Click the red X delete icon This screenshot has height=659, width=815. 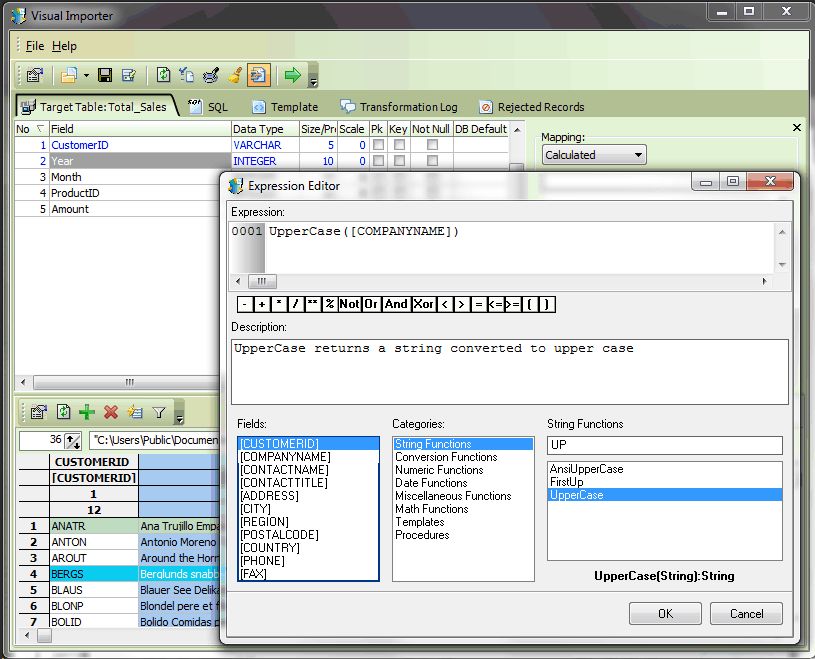tap(111, 412)
